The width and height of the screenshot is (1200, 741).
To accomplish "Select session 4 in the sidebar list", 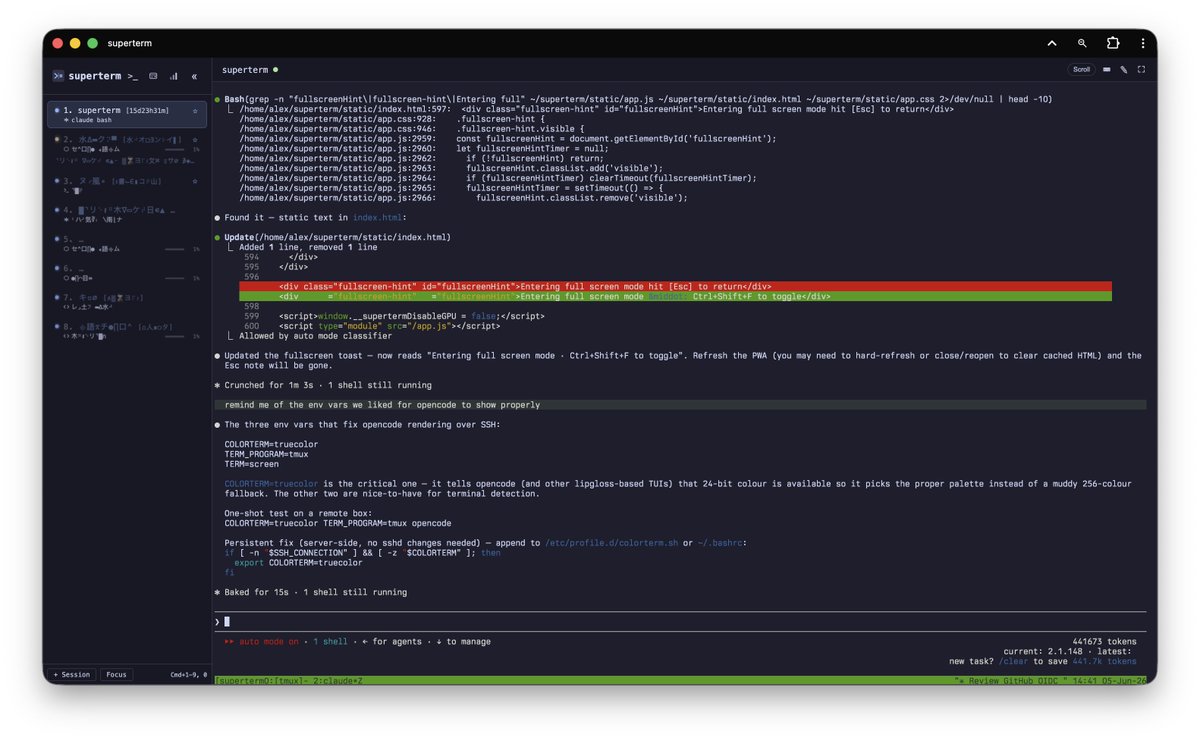I will coord(127,214).
